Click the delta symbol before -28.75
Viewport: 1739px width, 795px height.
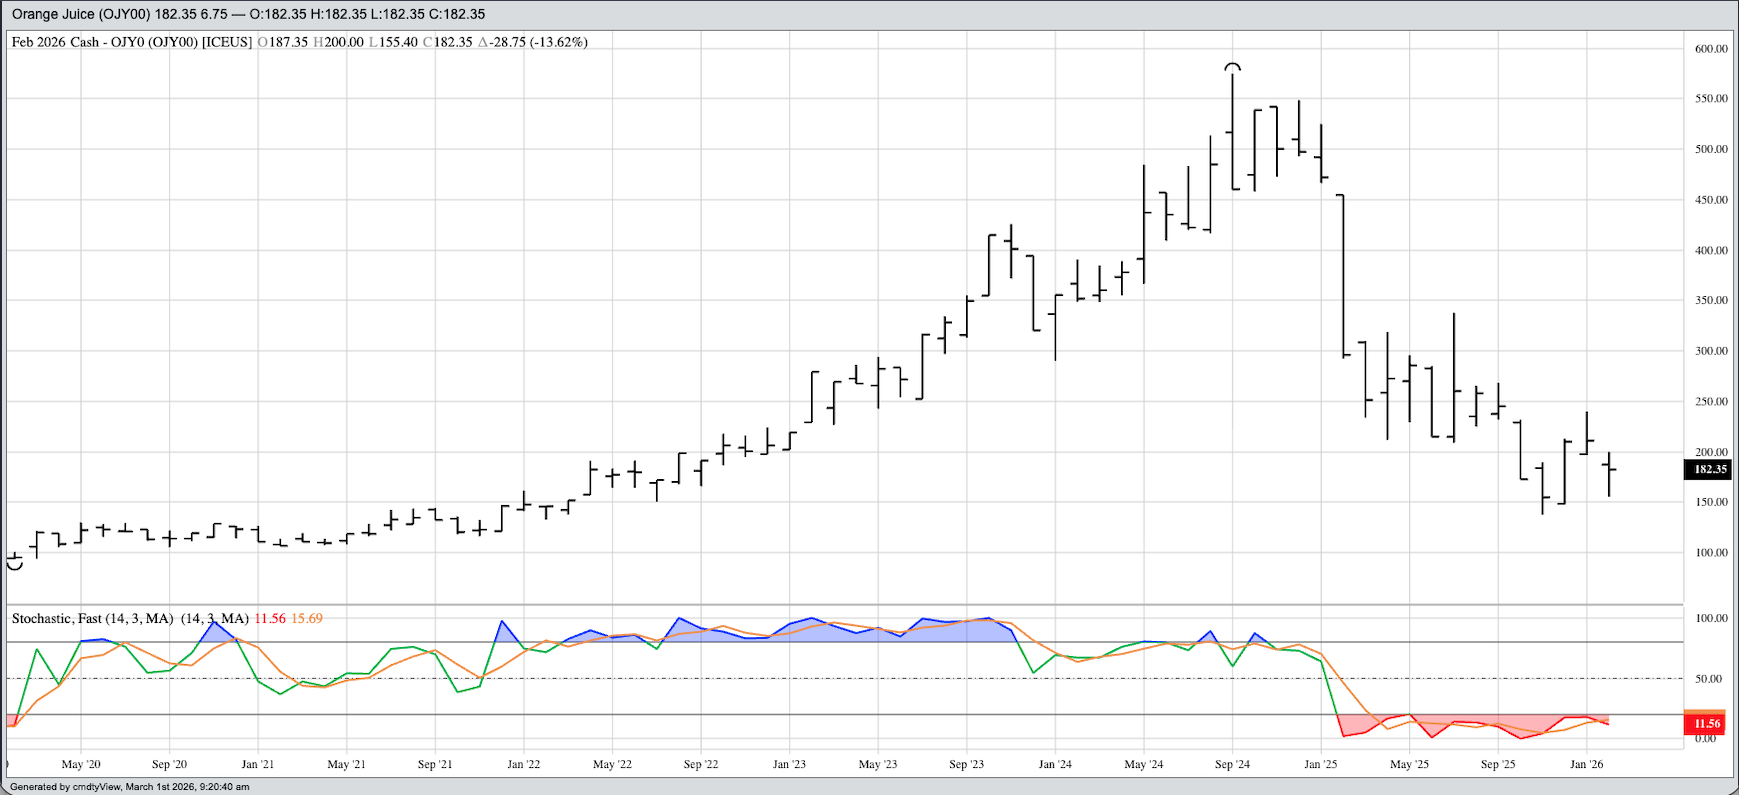tap(483, 42)
